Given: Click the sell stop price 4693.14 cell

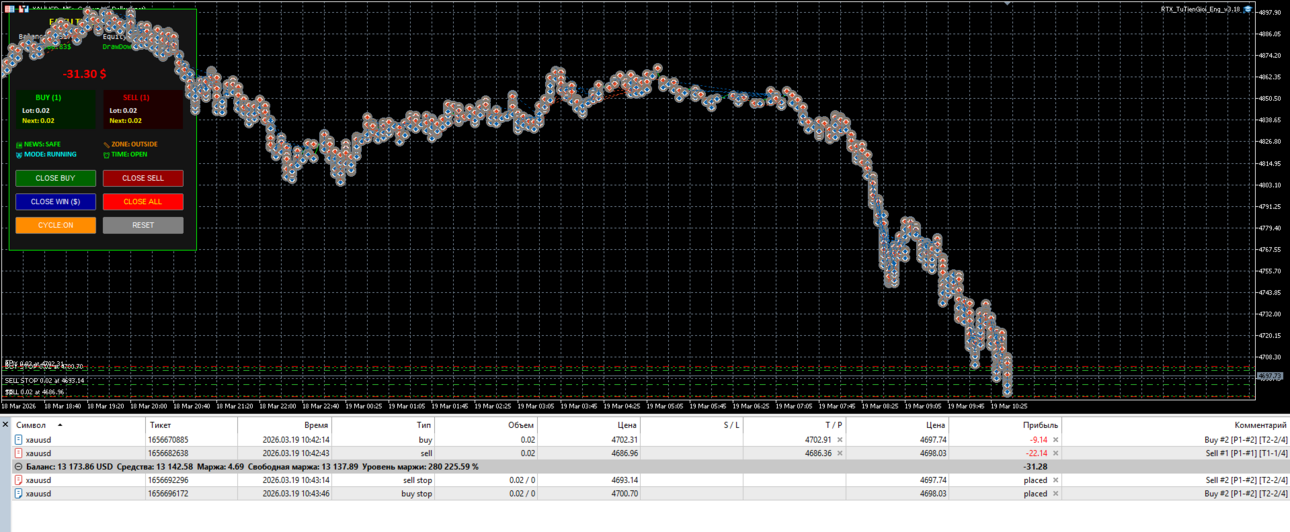Looking at the screenshot, I should 624,480.
